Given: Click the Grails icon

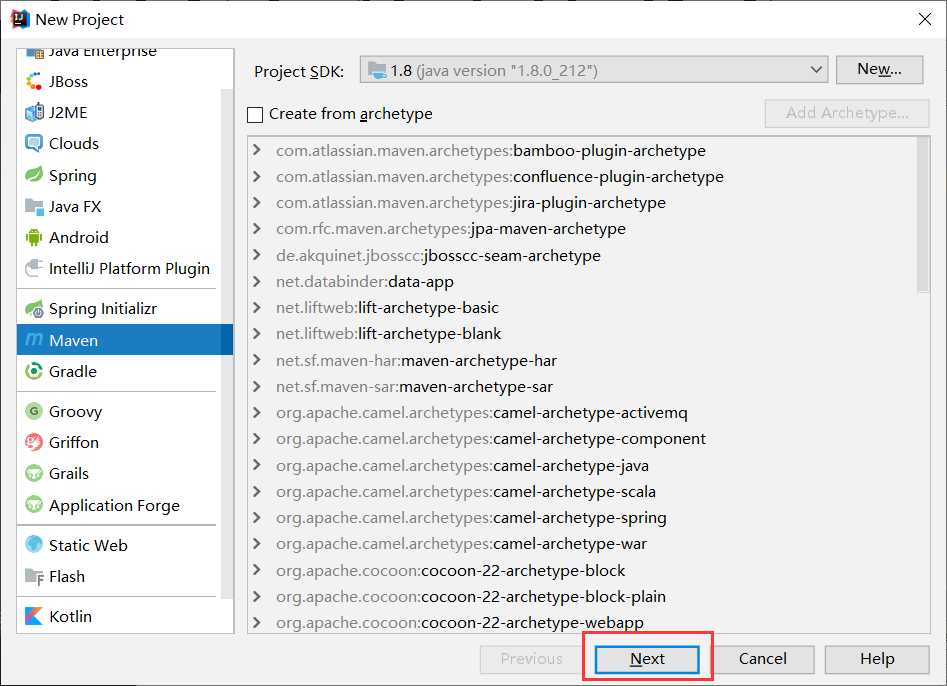Looking at the screenshot, I should point(34,473).
